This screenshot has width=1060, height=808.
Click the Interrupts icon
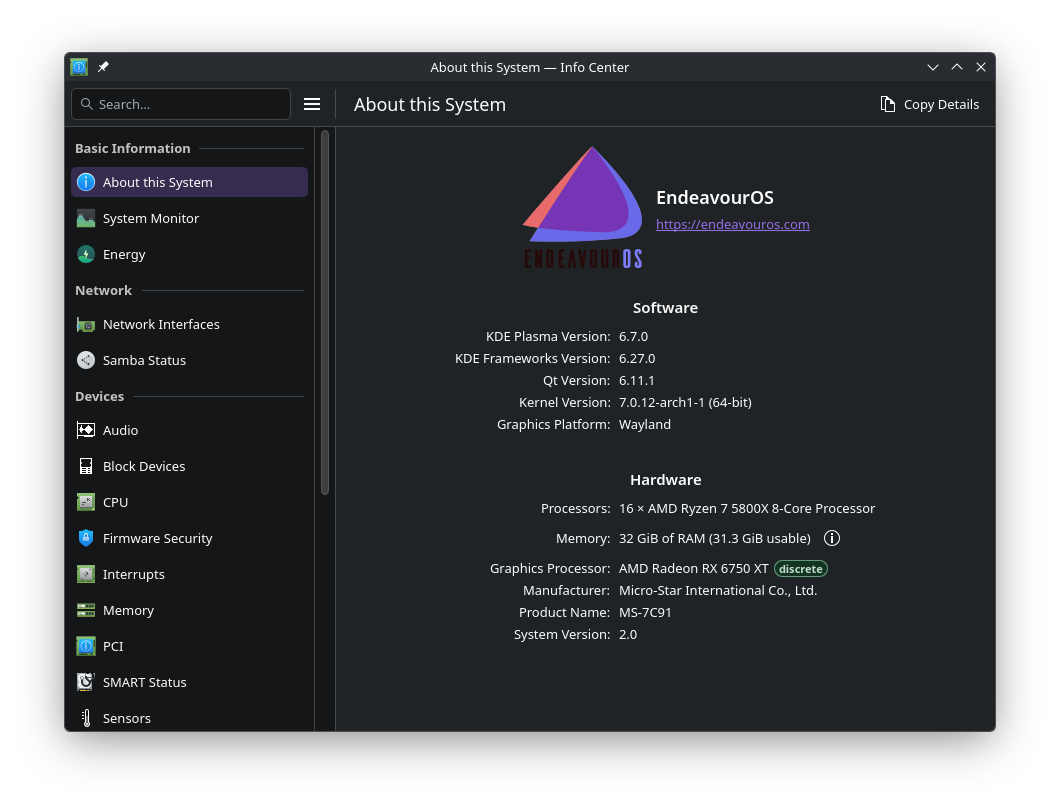(x=86, y=574)
